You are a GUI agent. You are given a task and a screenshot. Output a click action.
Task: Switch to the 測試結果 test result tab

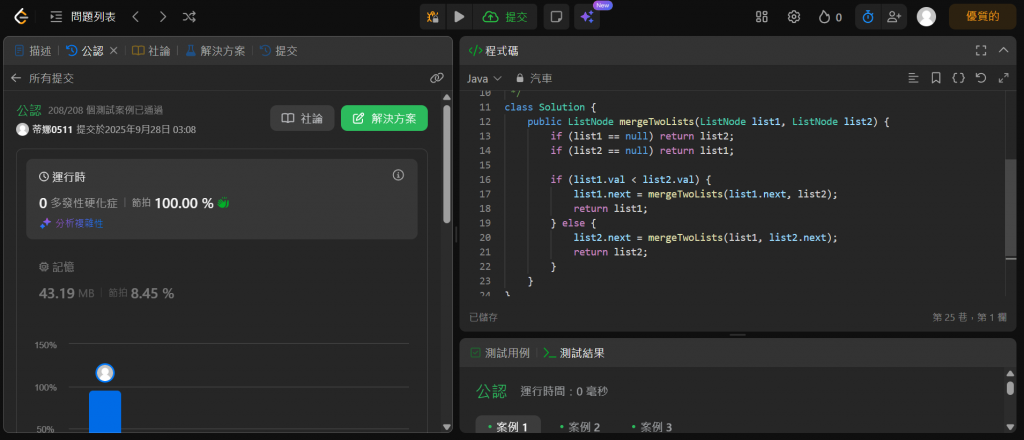[x=574, y=353]
